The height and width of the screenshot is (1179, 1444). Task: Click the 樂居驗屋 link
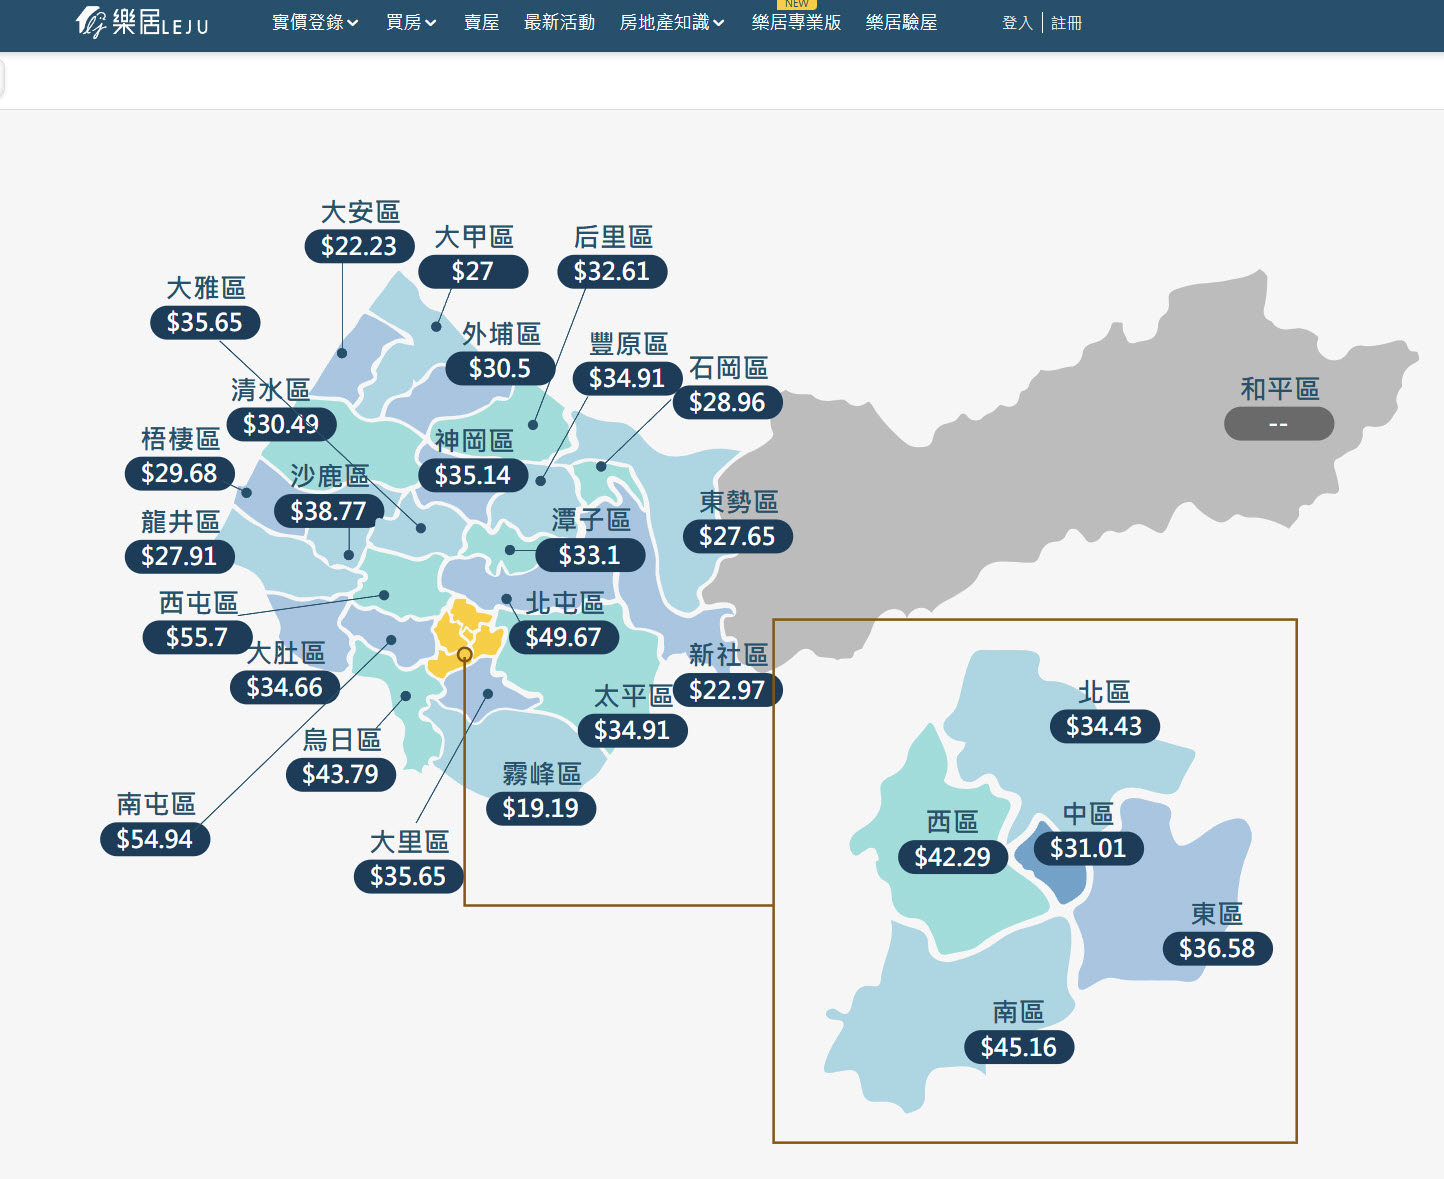point(901,23)
